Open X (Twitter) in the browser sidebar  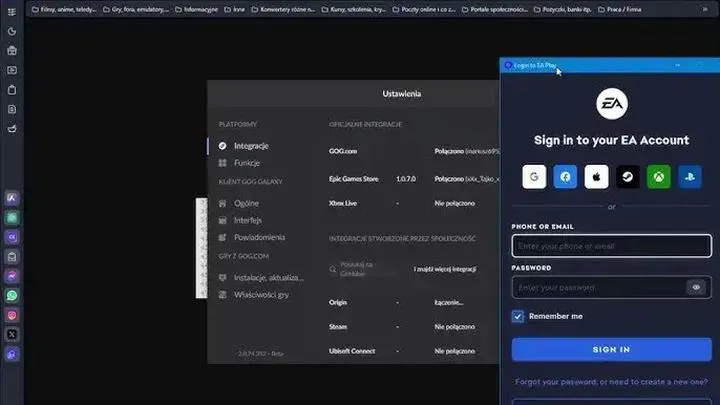point(12,334)
